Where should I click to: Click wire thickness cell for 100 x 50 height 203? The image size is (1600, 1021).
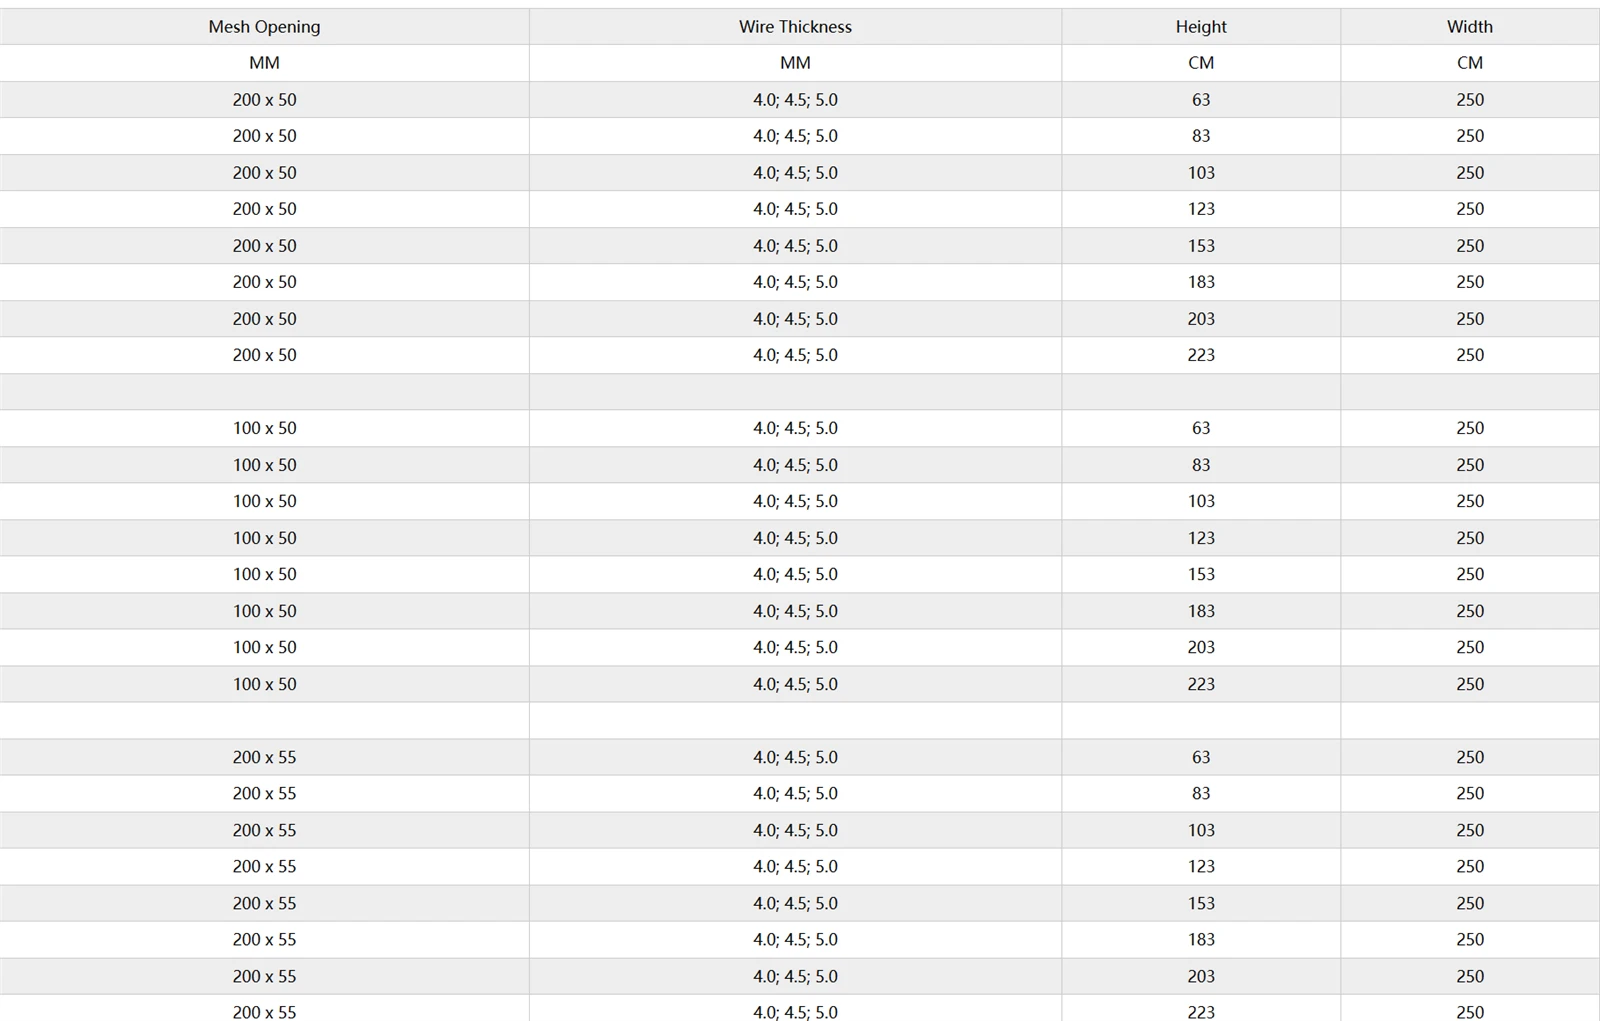(795, 647)
